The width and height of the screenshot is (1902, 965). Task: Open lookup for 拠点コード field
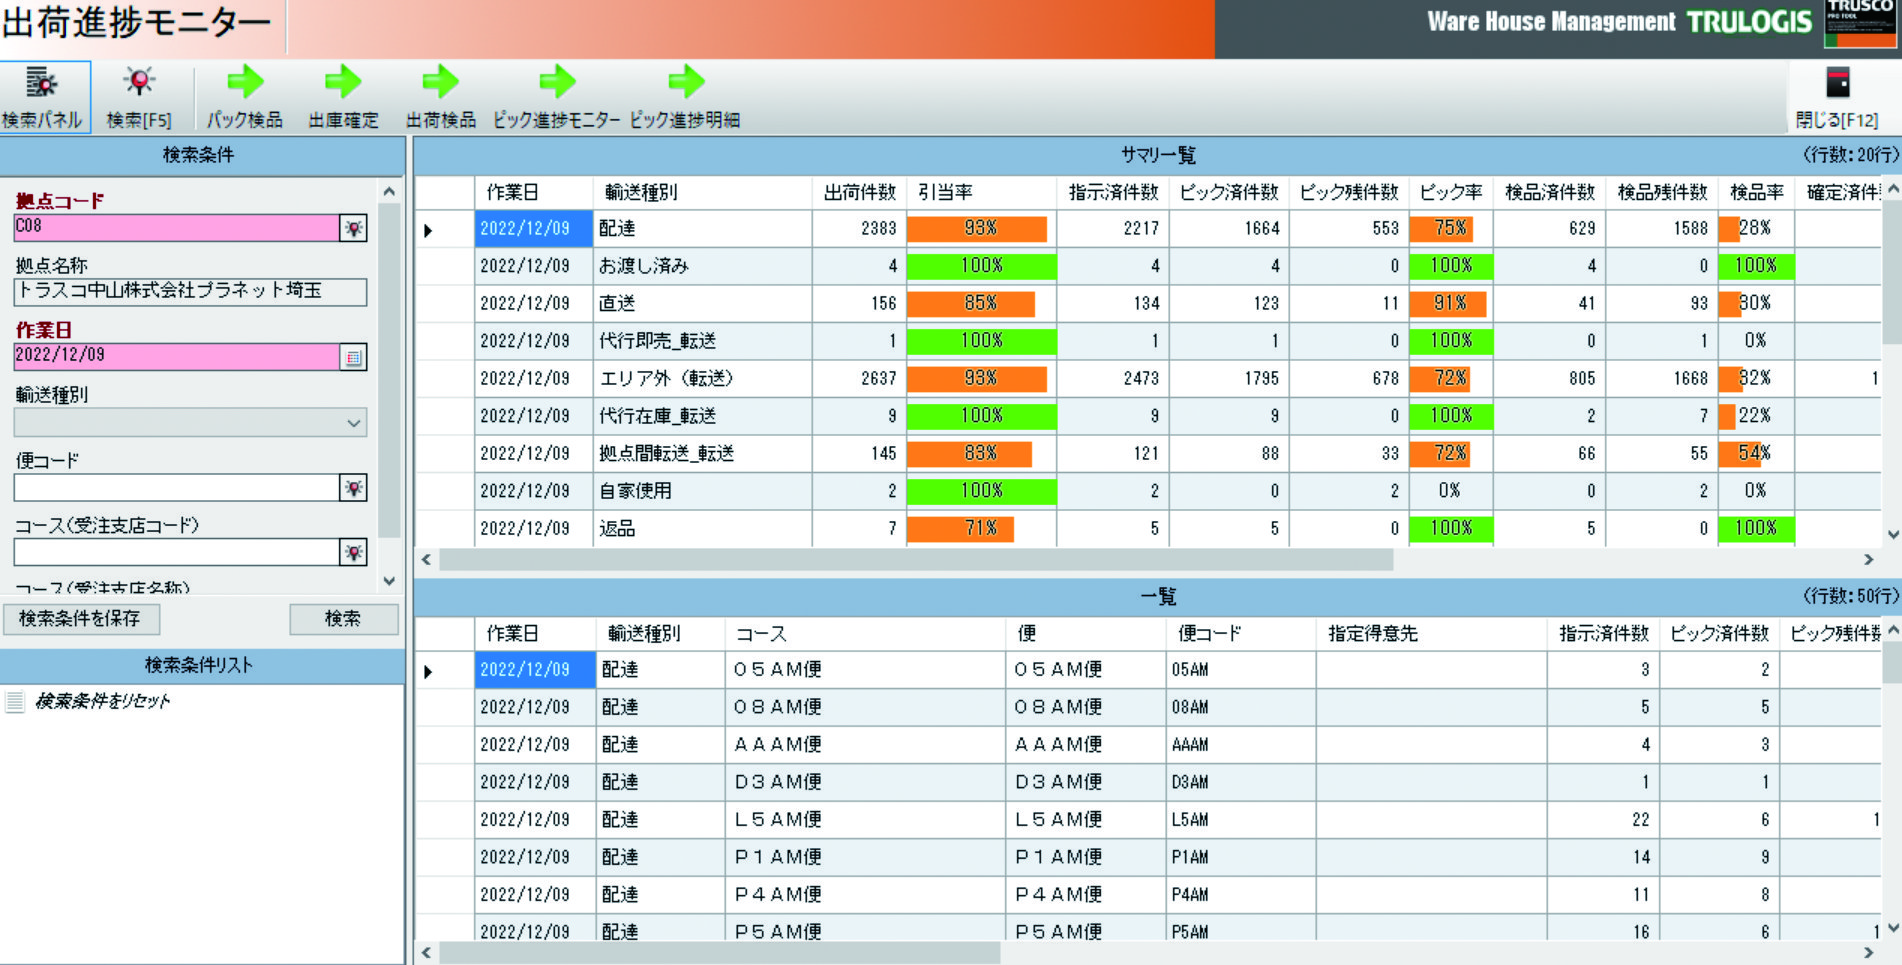[x=354, y=228]
